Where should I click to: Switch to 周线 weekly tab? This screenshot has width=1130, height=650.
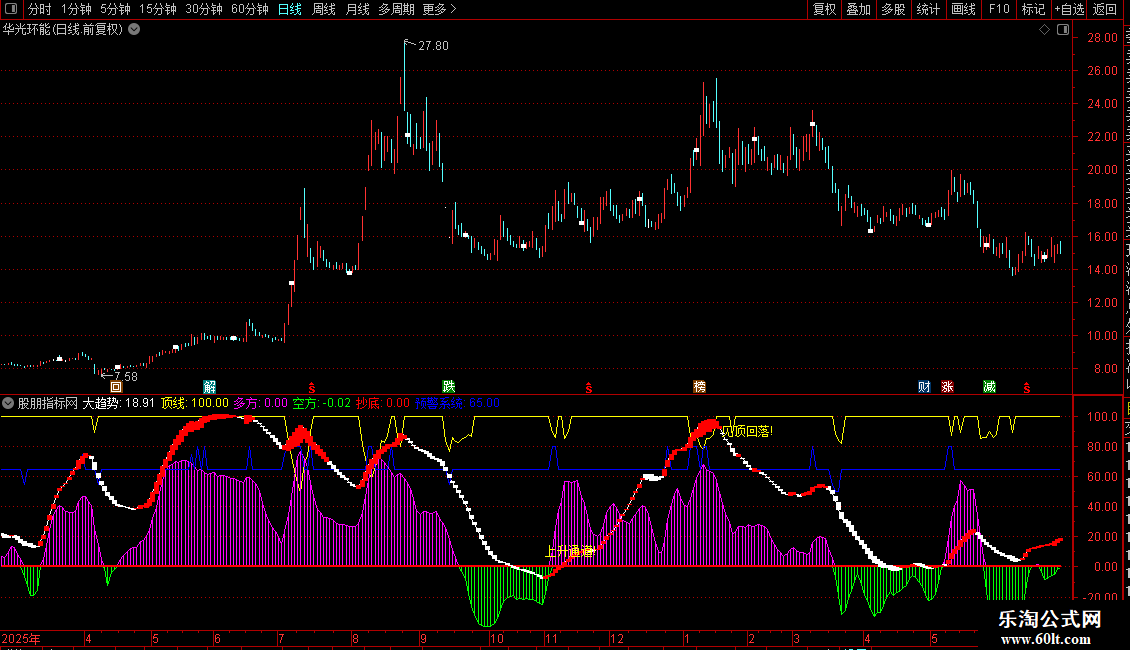pyautogui.click(x=324, y=9)
